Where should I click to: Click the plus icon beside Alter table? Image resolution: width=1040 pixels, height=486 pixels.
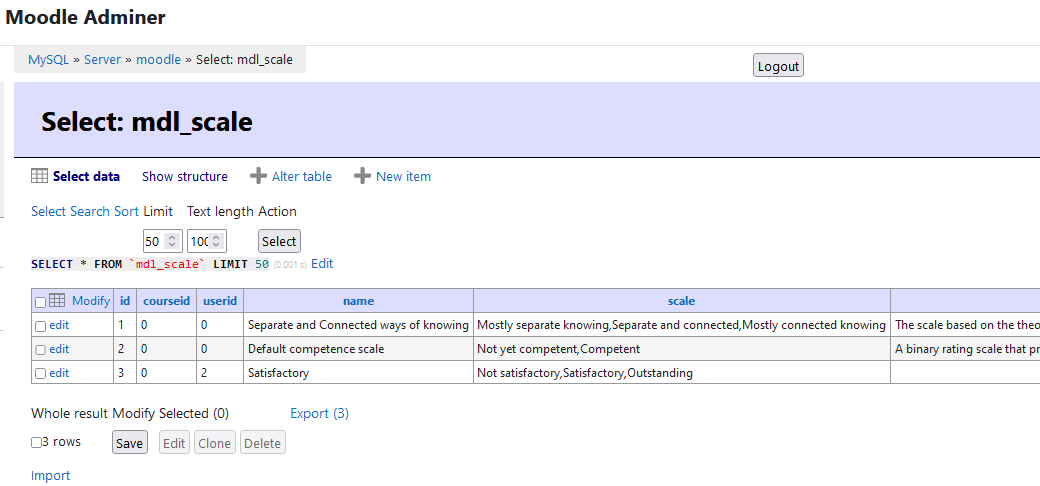[258, 176]
